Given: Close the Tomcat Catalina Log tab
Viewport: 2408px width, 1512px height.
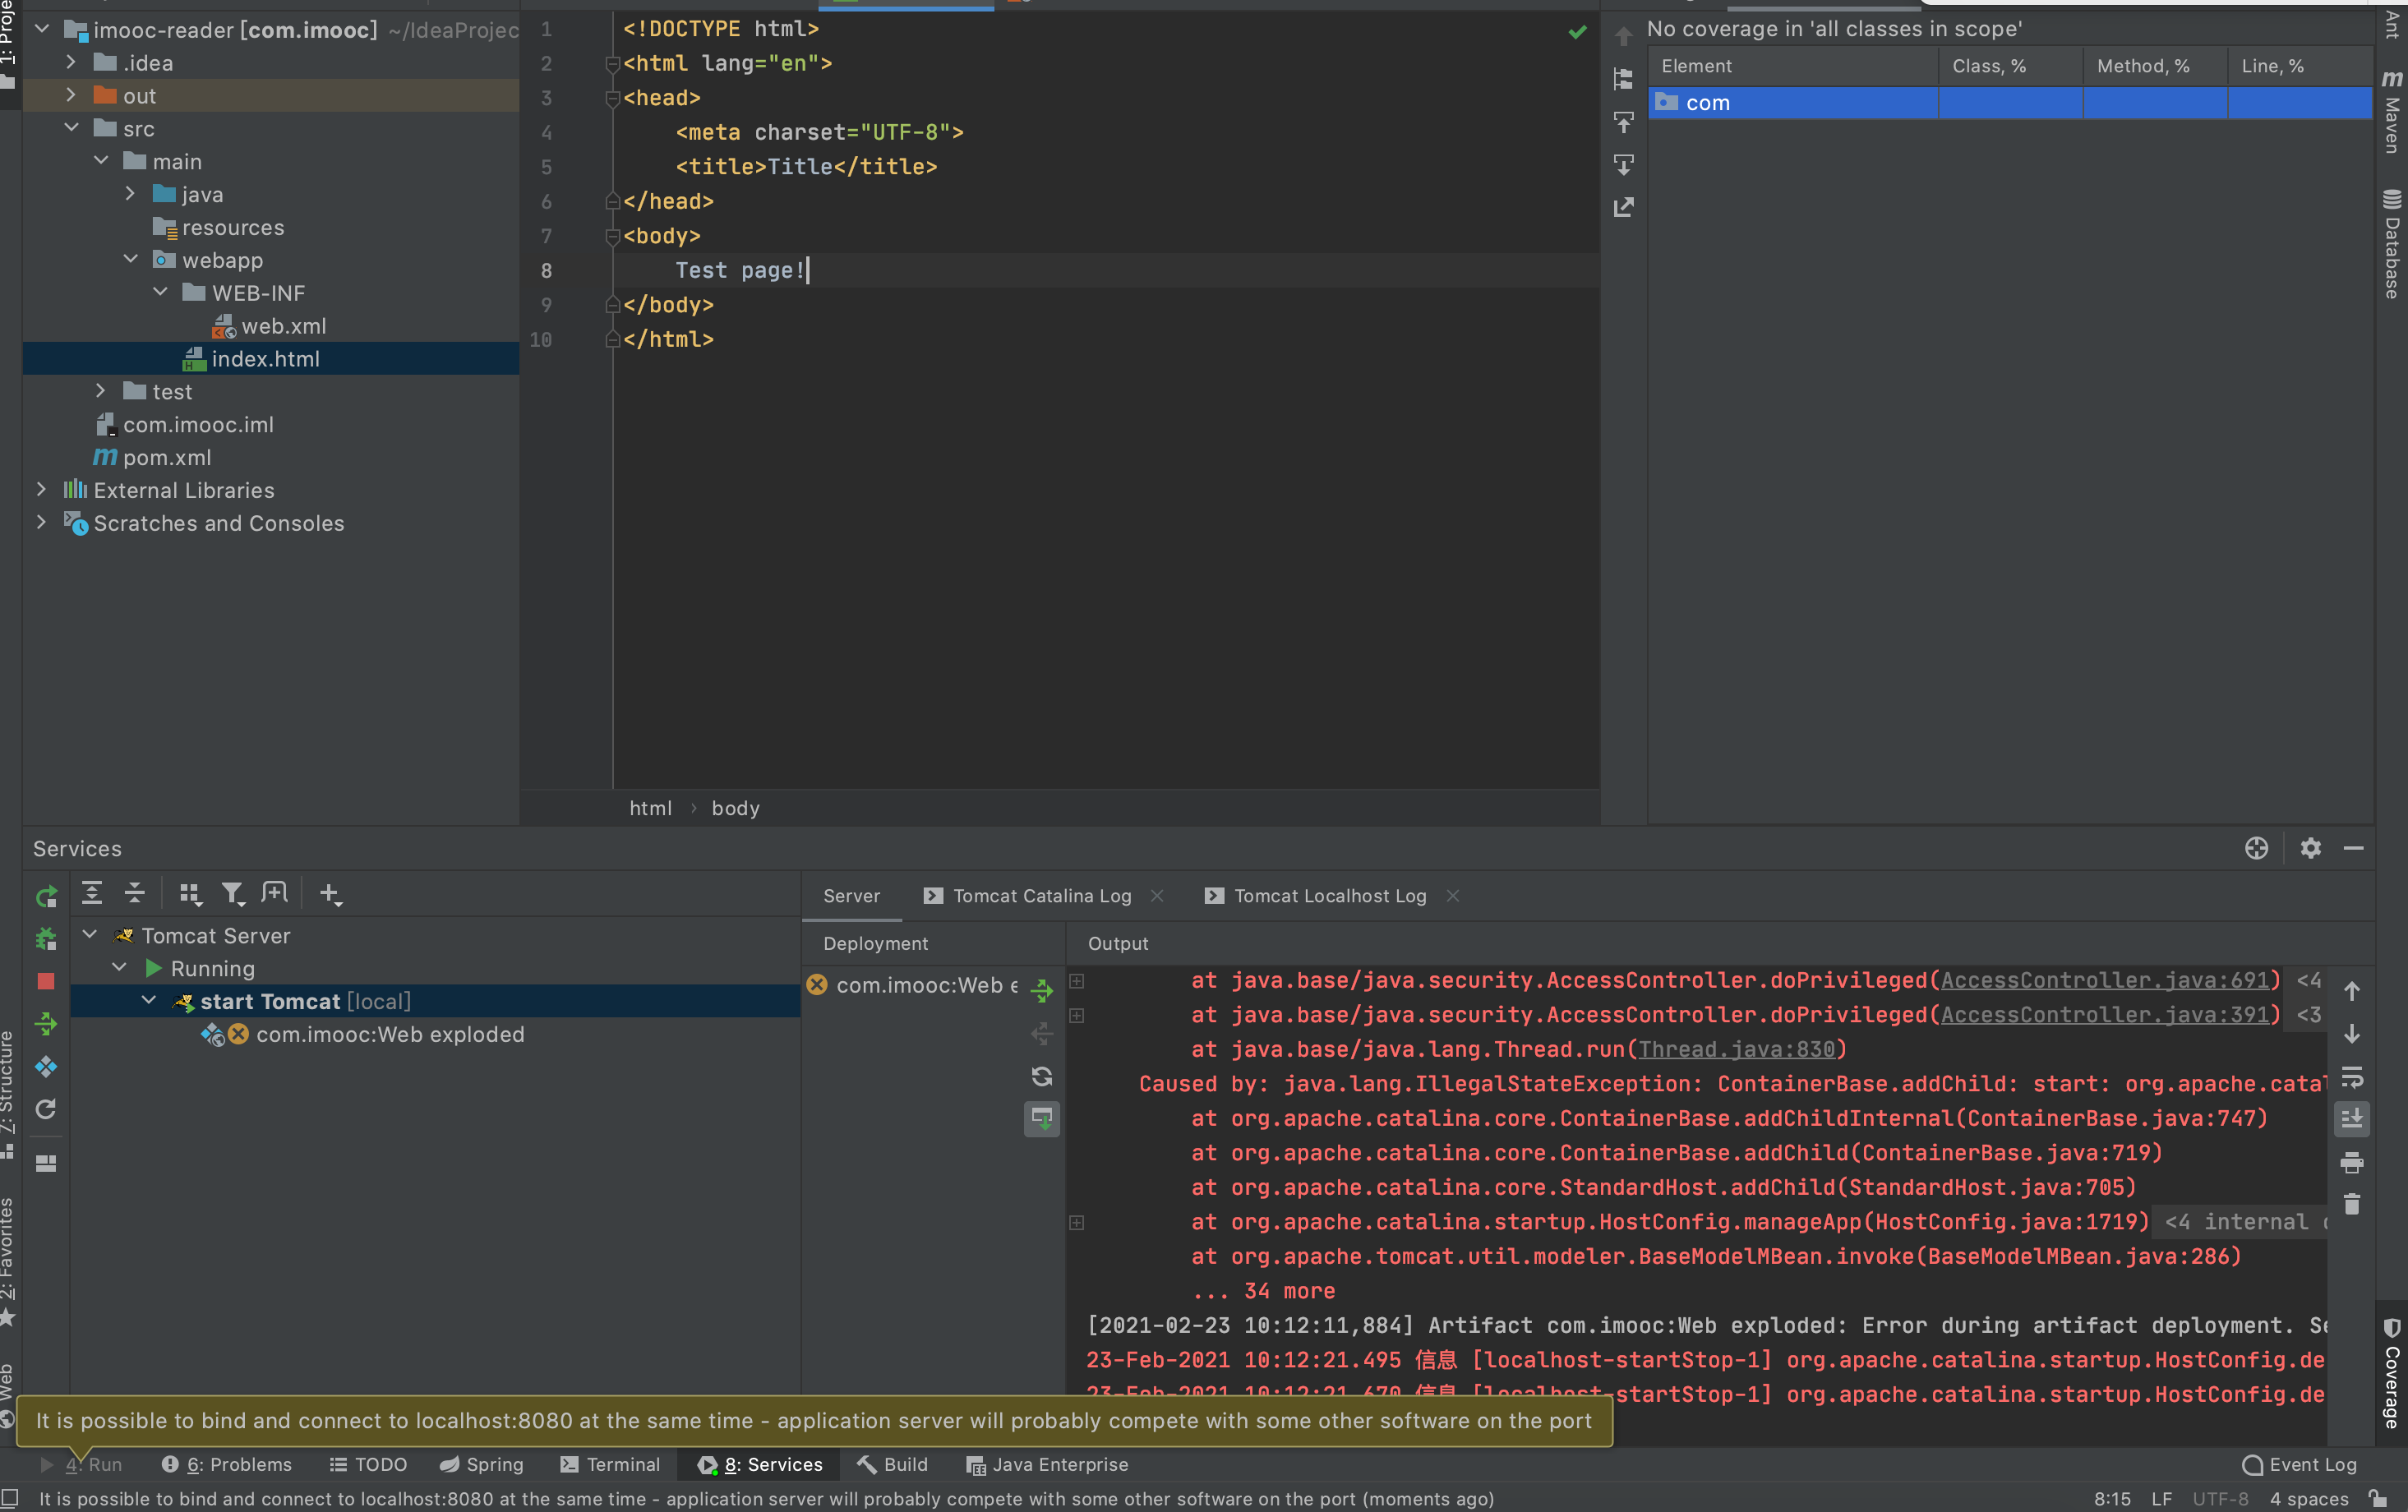Looking at the screenshot, I should pyautogui.click(x=1157, y=896).
